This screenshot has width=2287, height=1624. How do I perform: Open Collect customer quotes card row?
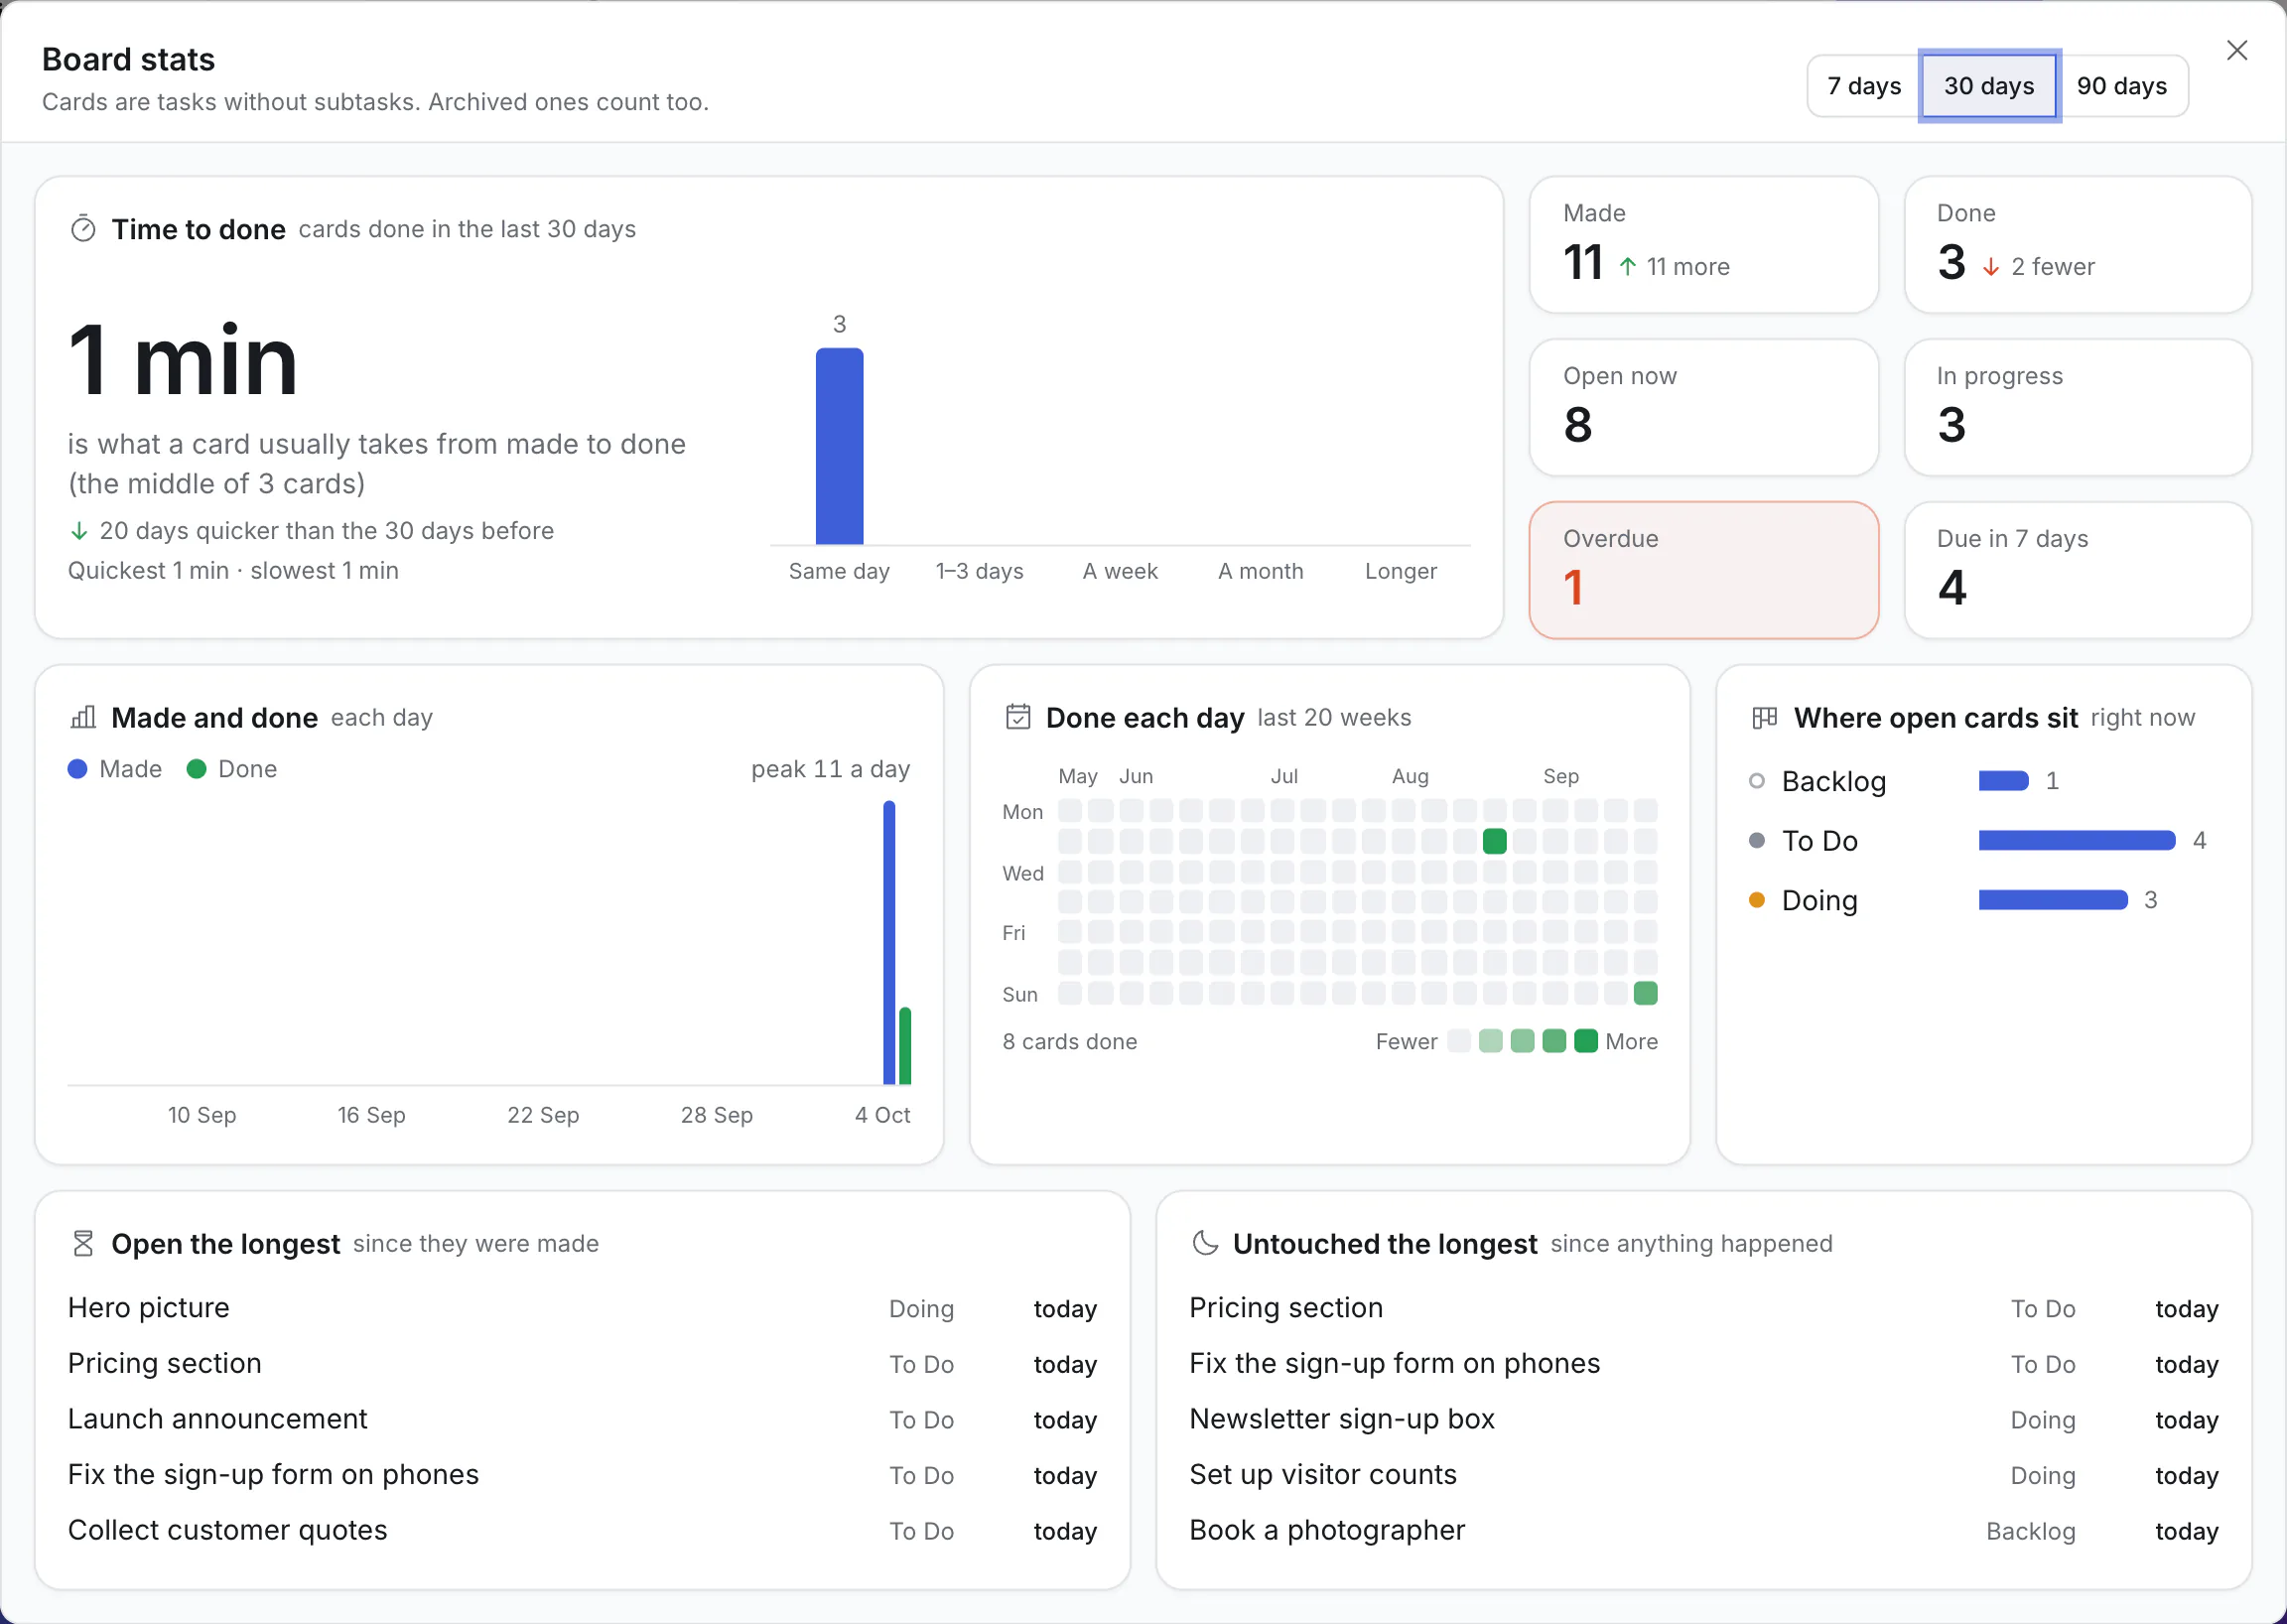[582, 1530]
